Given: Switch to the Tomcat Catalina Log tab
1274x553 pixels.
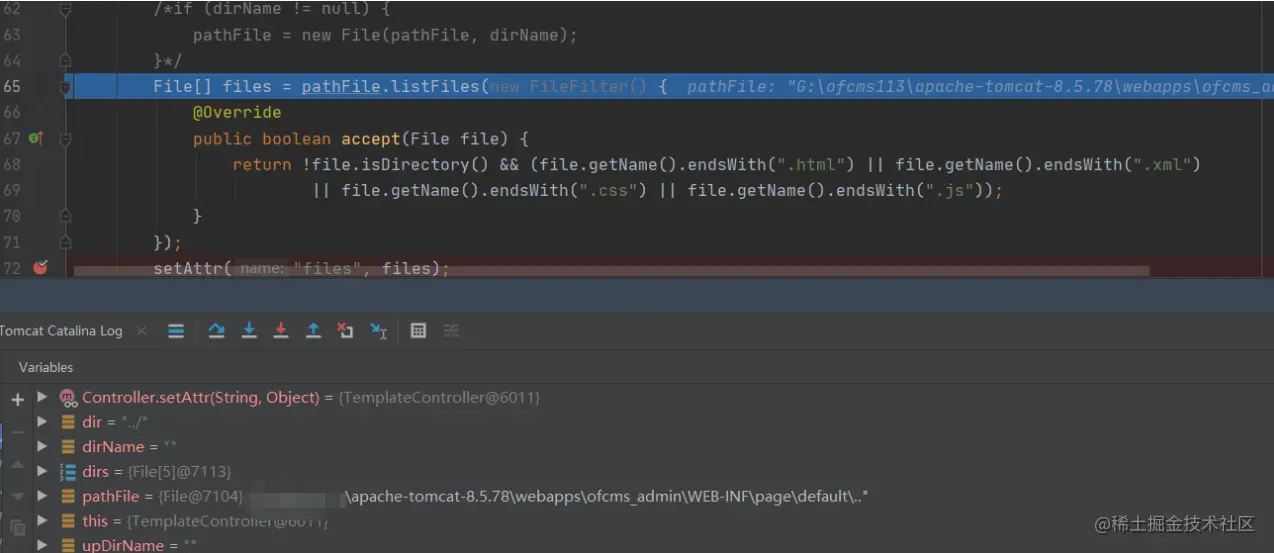Looking at the screenshot, I should point(61,331).
